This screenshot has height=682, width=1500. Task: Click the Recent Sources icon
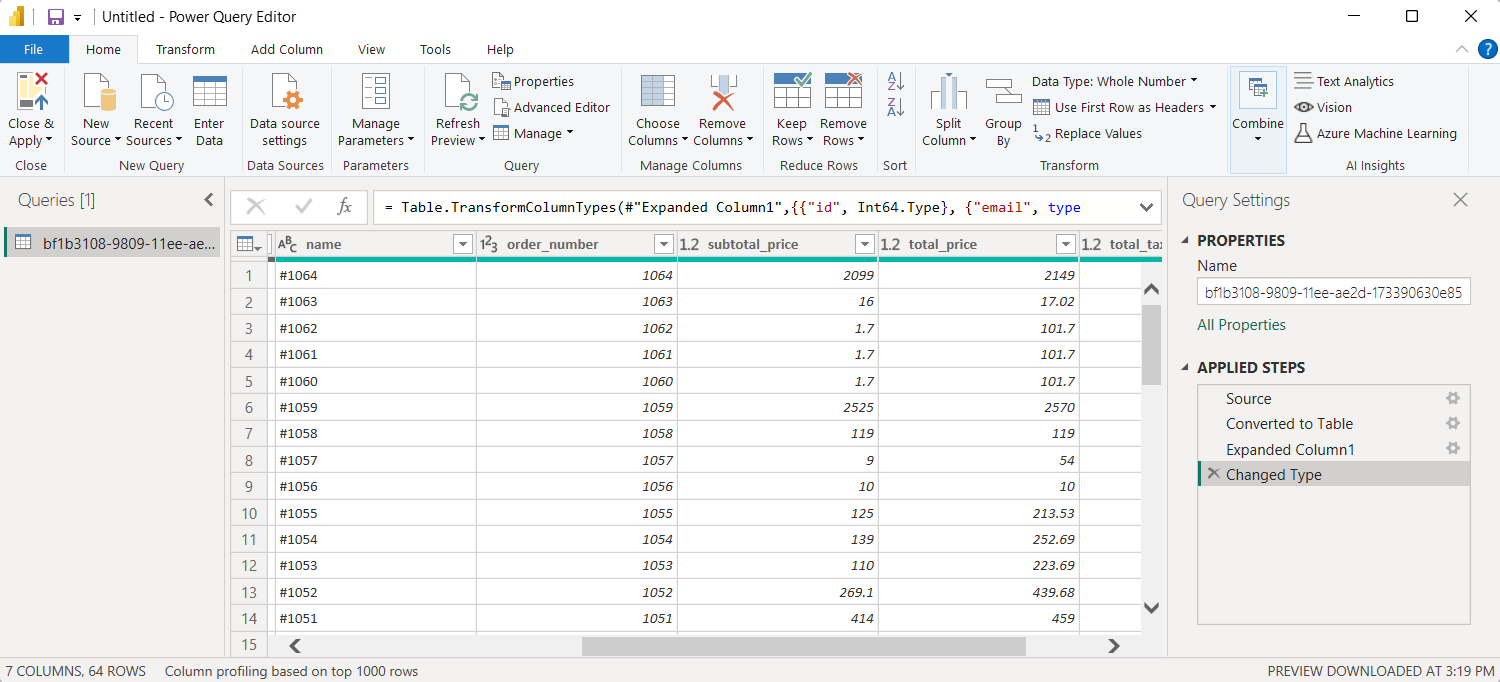point(155,92)
